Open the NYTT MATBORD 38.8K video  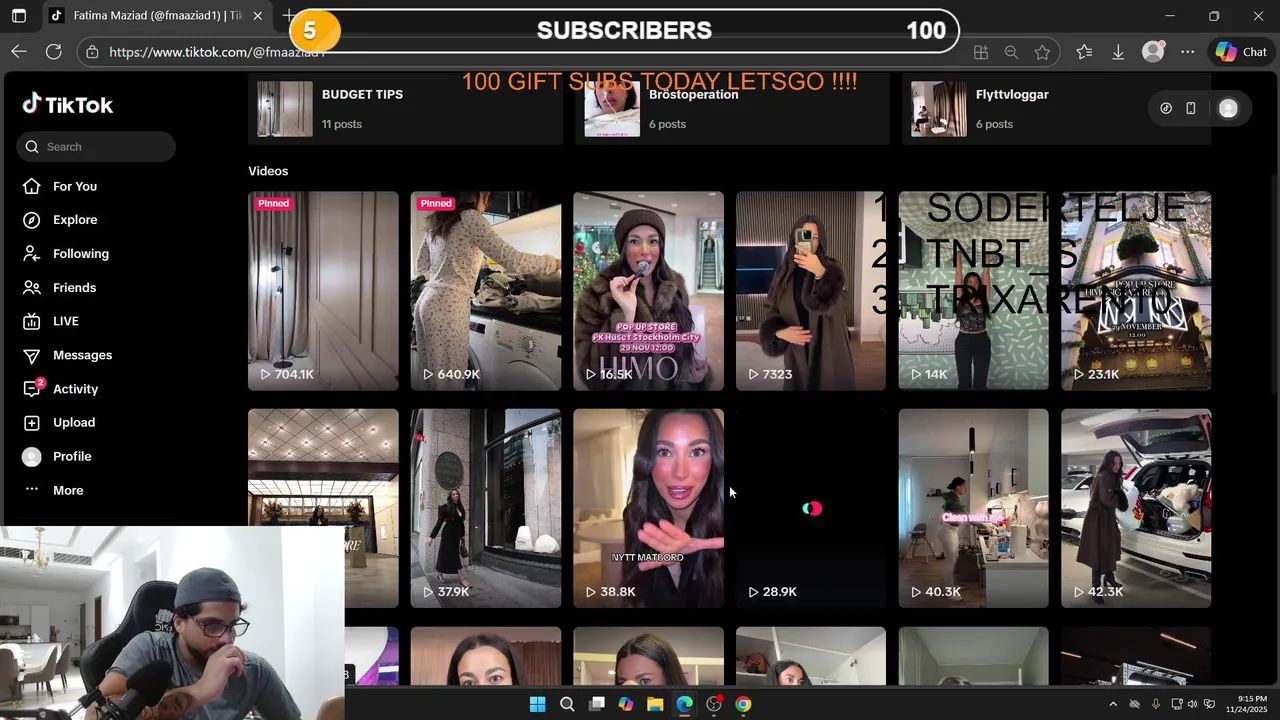tap(648, 508)
